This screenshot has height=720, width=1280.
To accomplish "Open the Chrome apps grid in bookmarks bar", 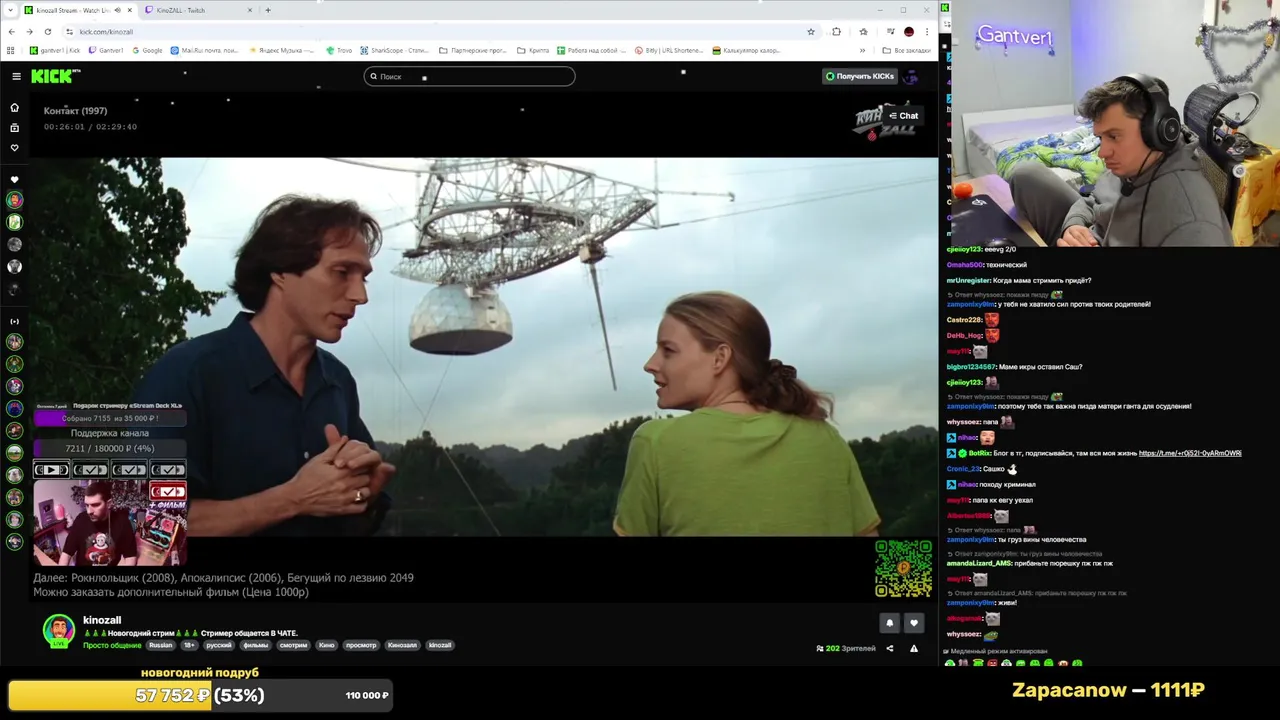I will pos(11,50).
